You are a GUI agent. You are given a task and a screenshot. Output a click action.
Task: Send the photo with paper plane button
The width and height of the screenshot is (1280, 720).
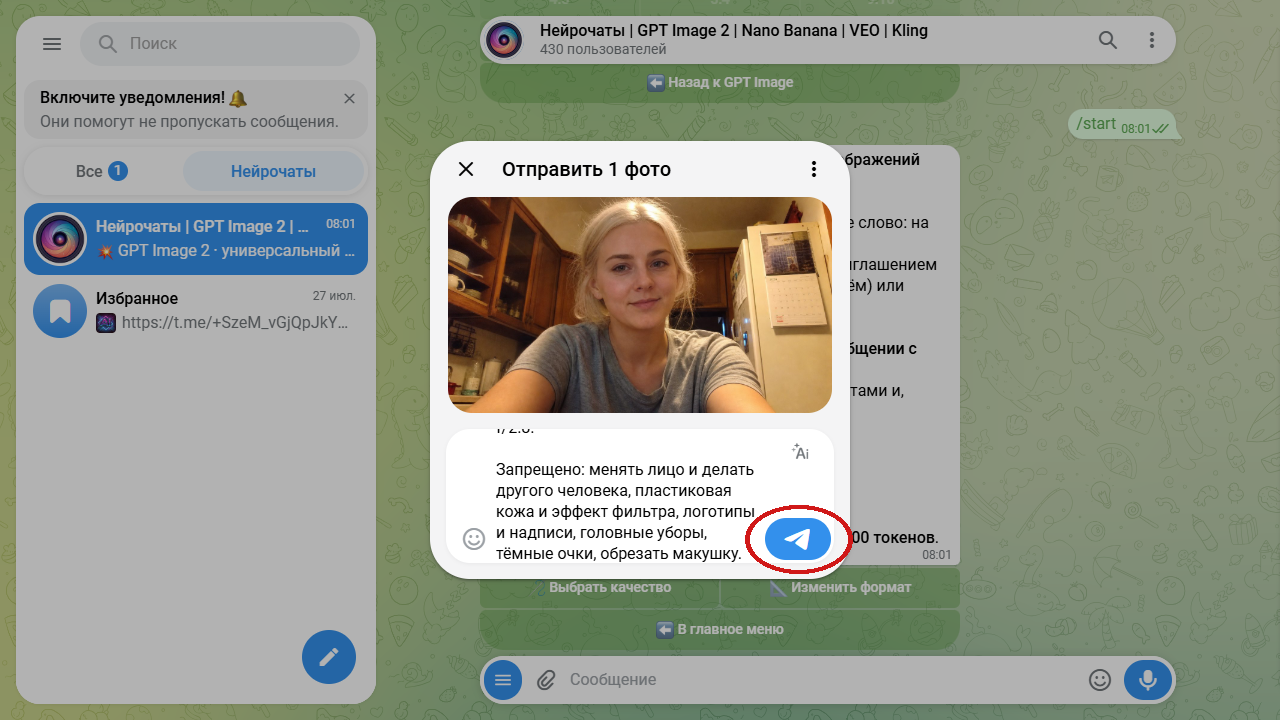point(798,540)
